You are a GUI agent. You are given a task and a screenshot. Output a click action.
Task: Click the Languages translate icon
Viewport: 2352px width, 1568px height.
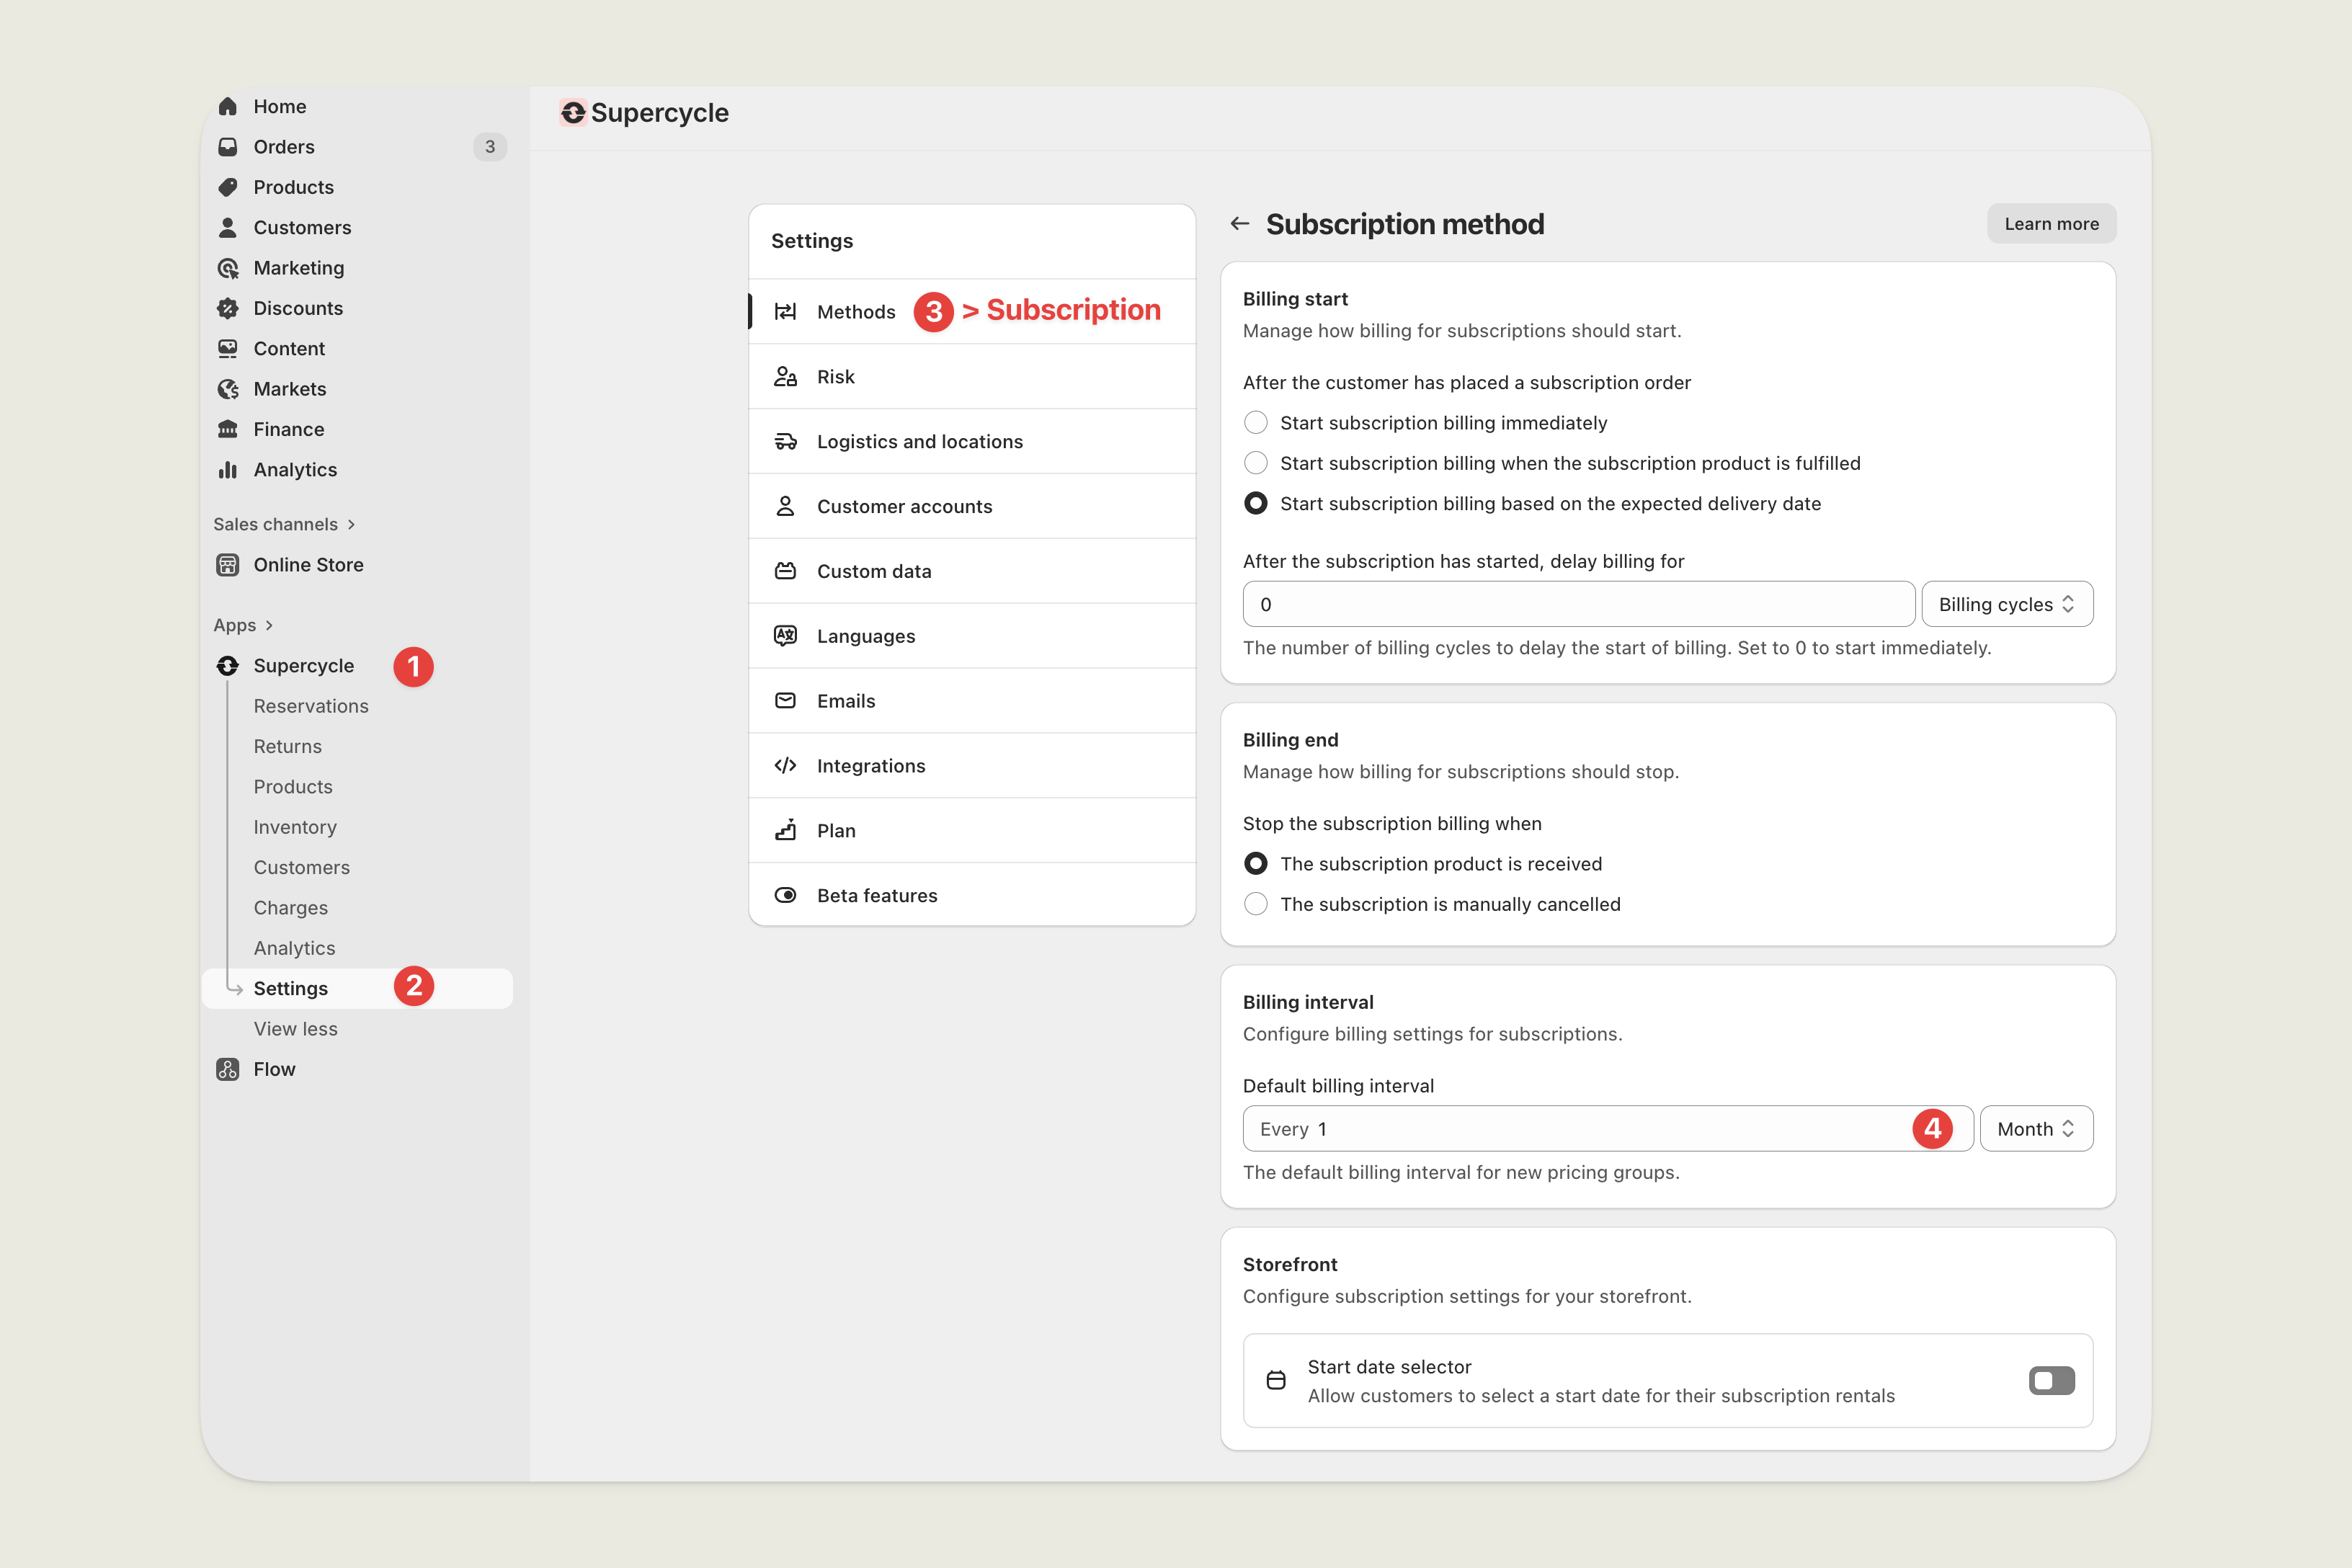(x=785, y=636)
